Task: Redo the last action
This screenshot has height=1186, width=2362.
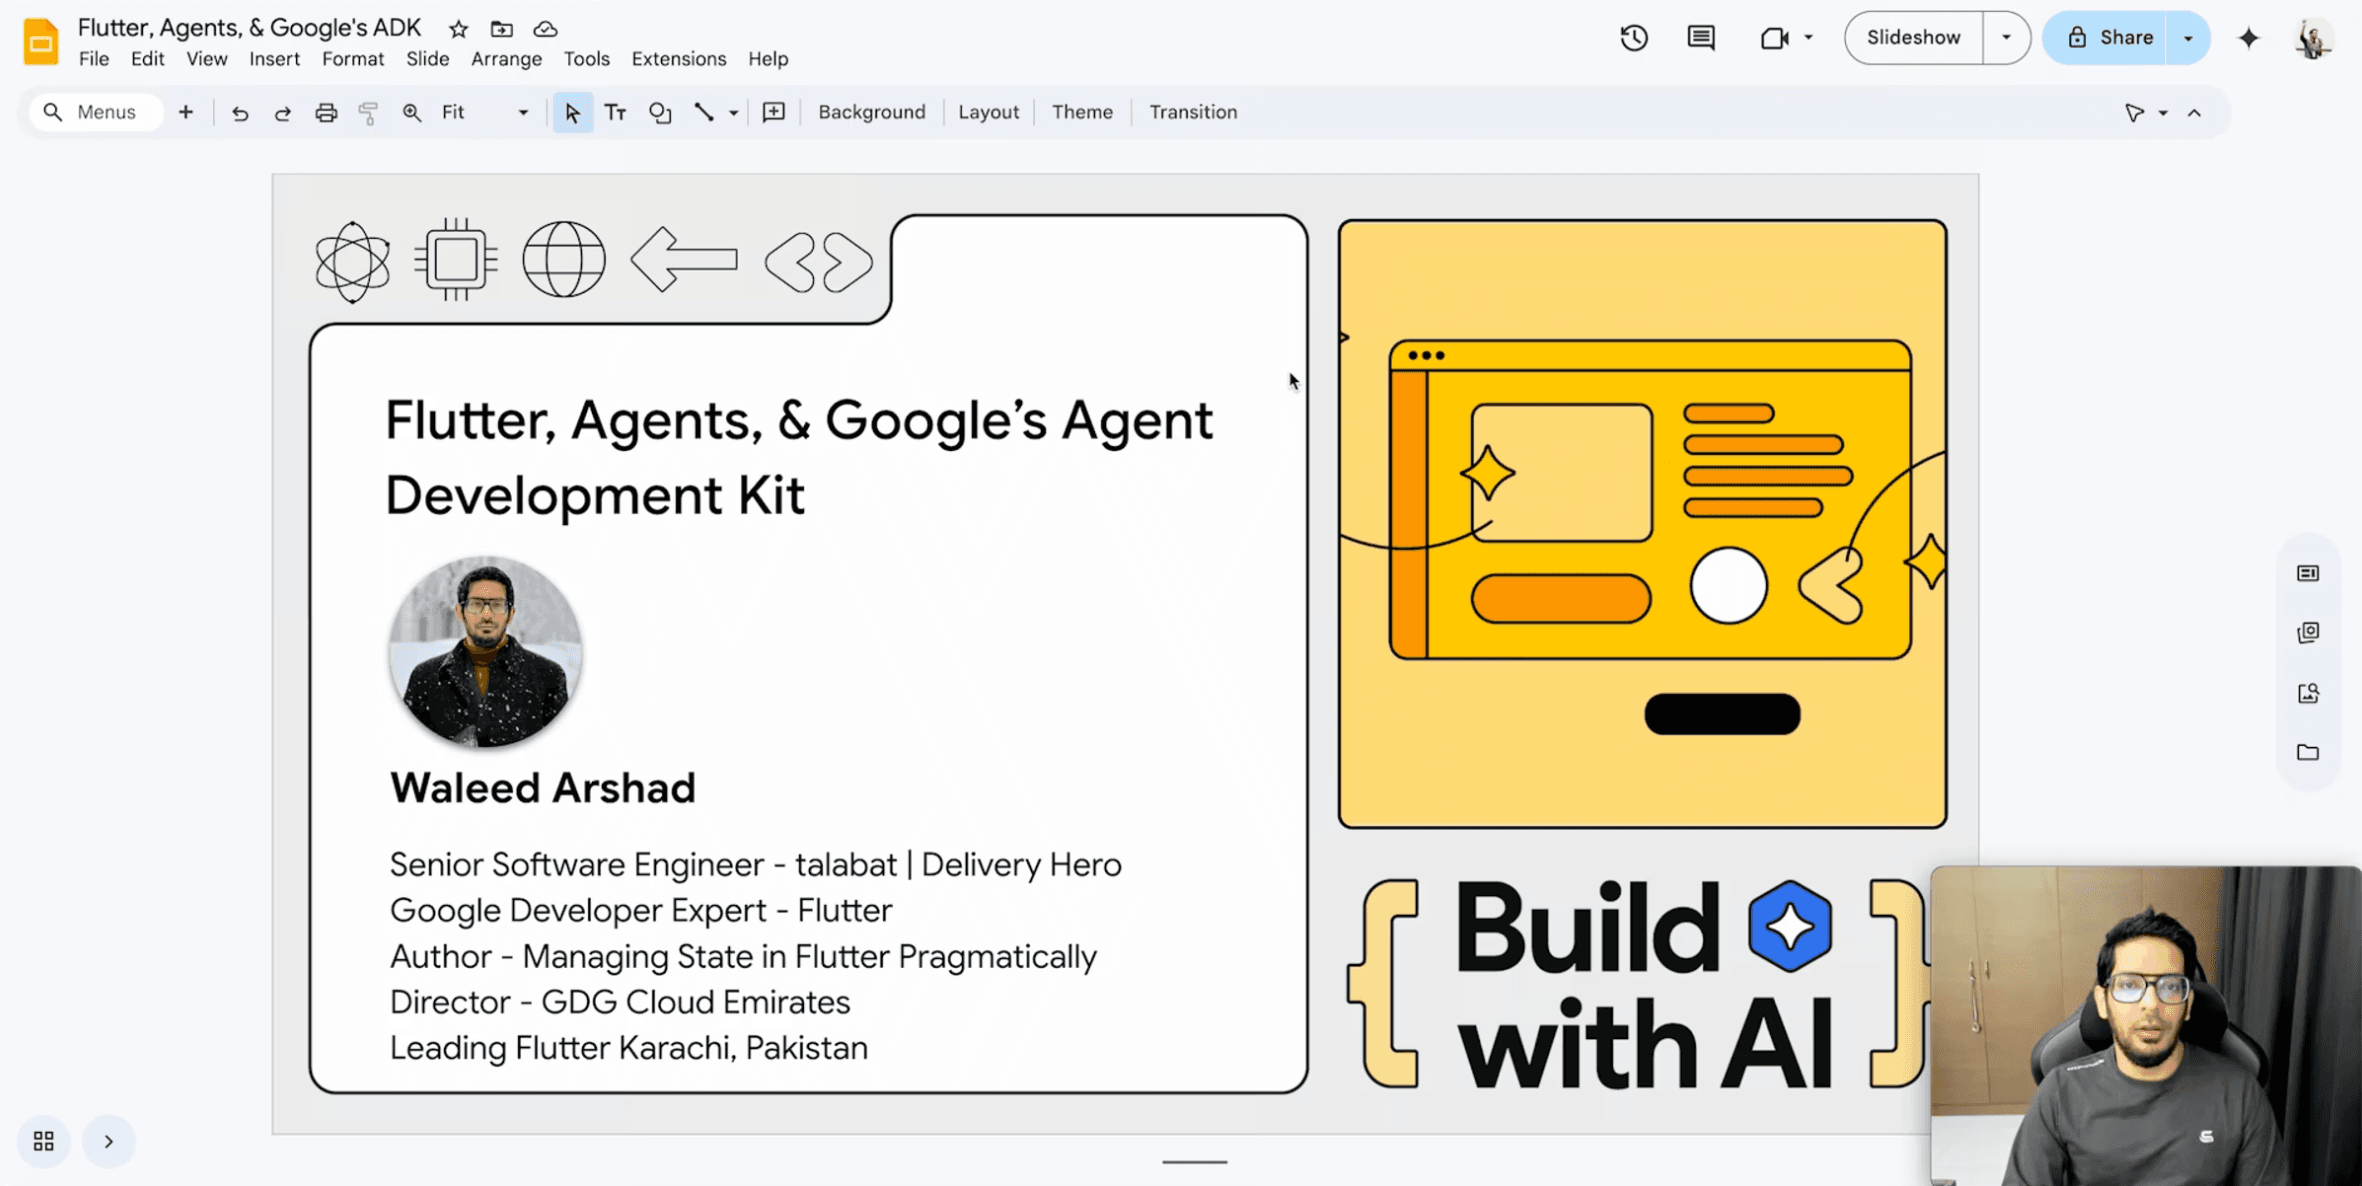Action: pyautogui.click(x=283, y=113)
